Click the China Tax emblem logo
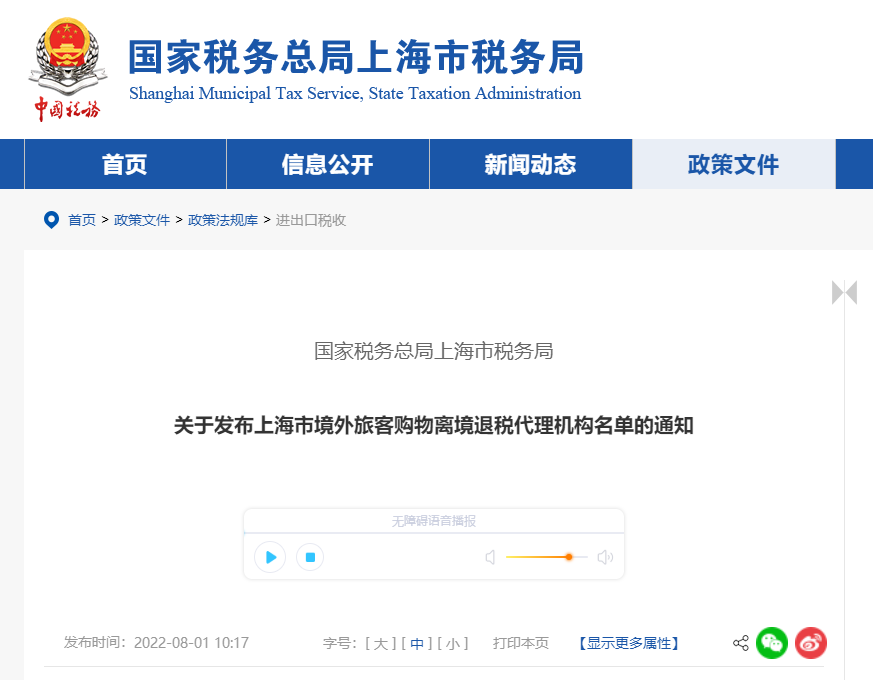The width and height of the screenshot is (873, 680). [x=67, y=70]
